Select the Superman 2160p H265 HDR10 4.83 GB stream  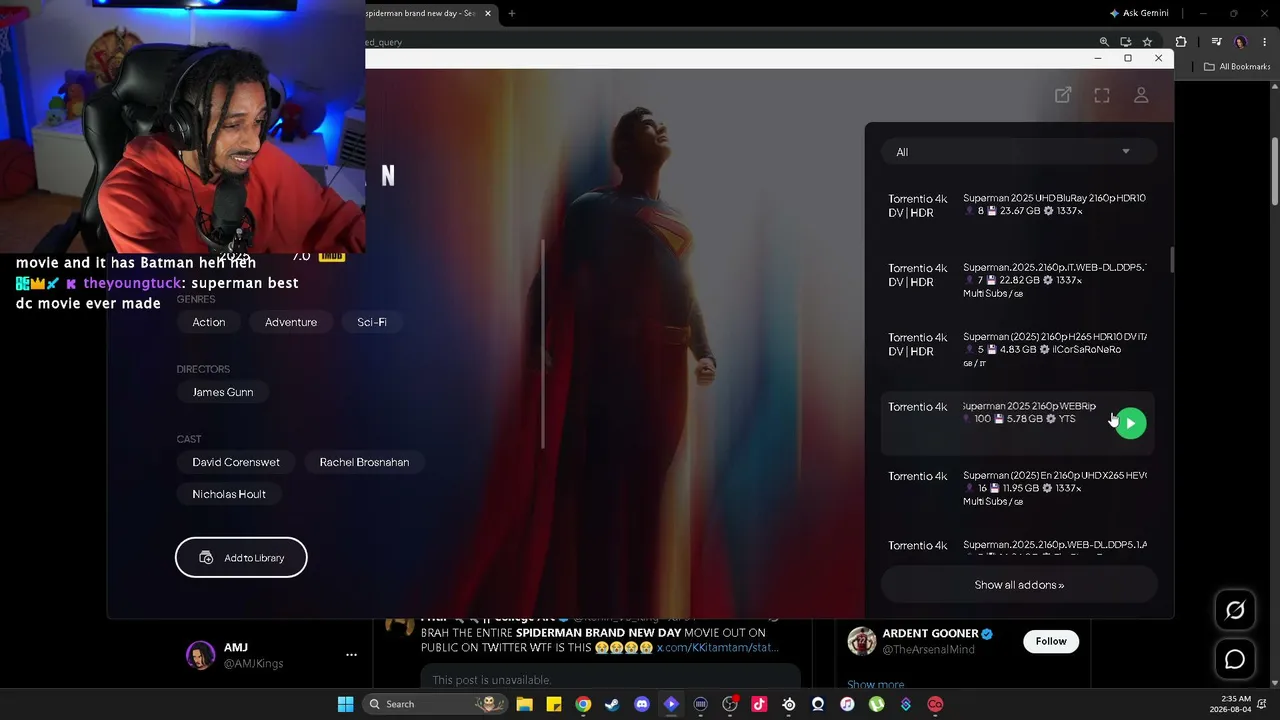(x=1017, y=350)
